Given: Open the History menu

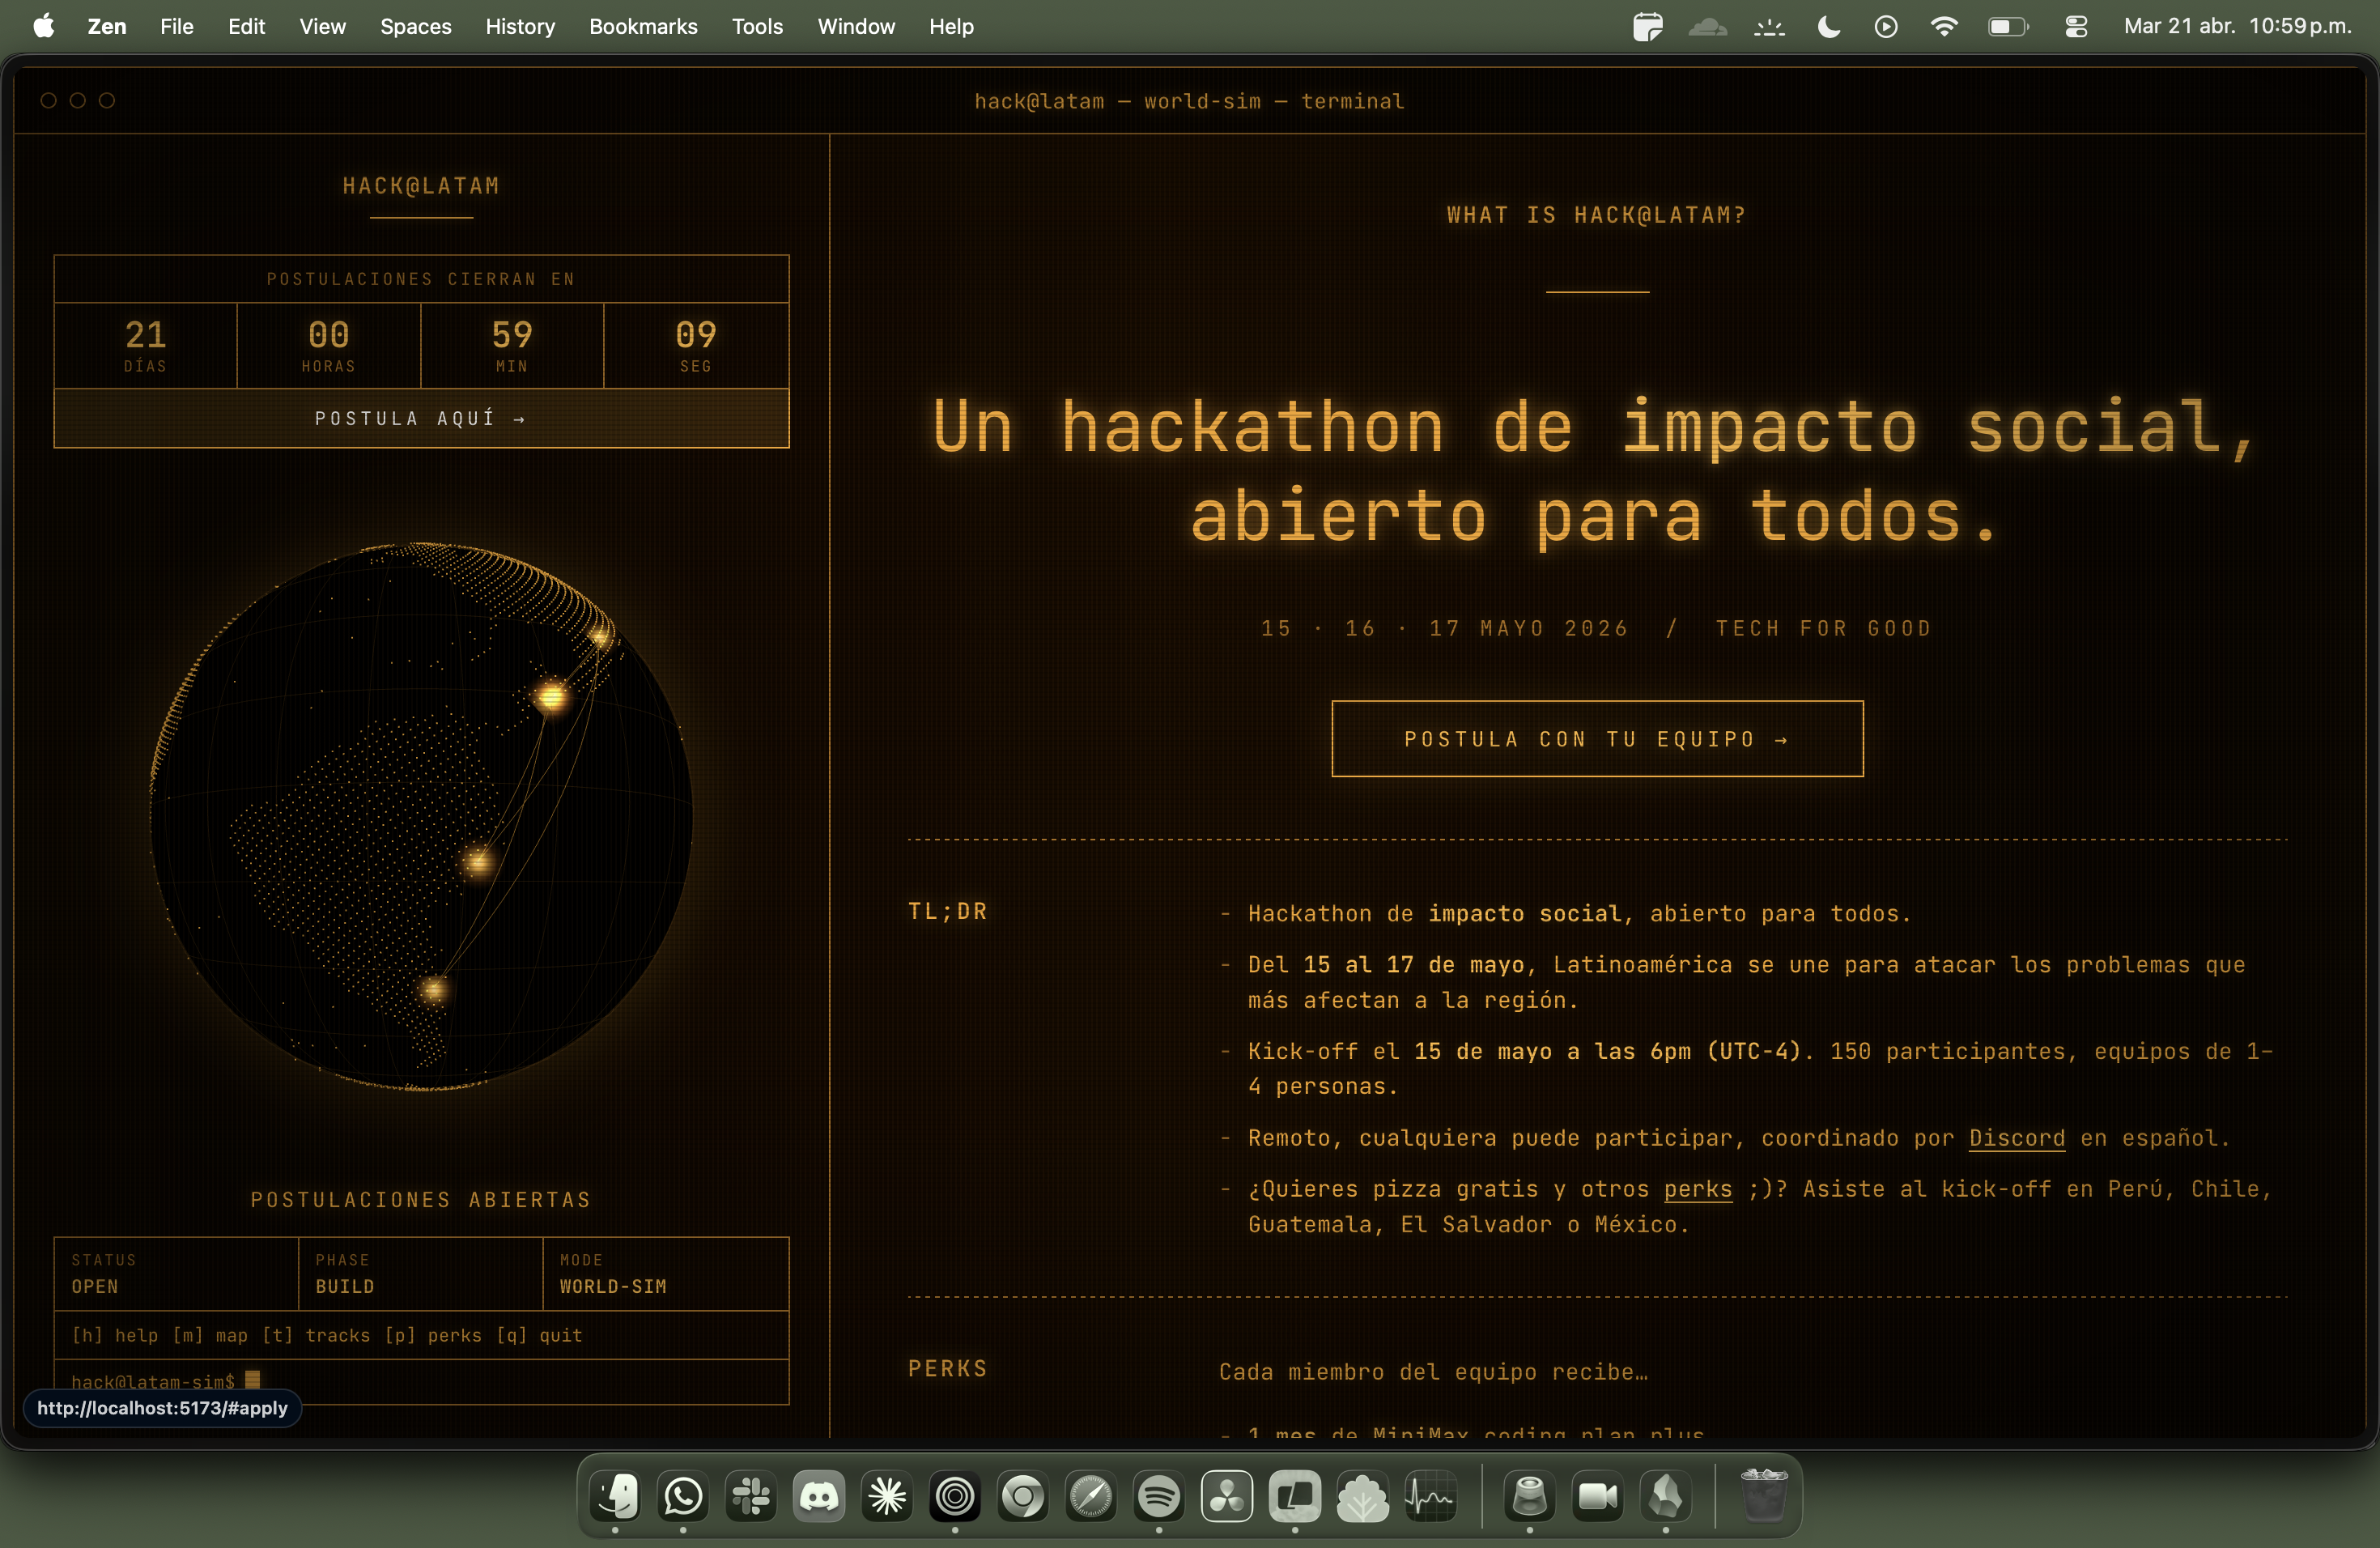Looking at the screenshot, I should [x=519, y=27].
